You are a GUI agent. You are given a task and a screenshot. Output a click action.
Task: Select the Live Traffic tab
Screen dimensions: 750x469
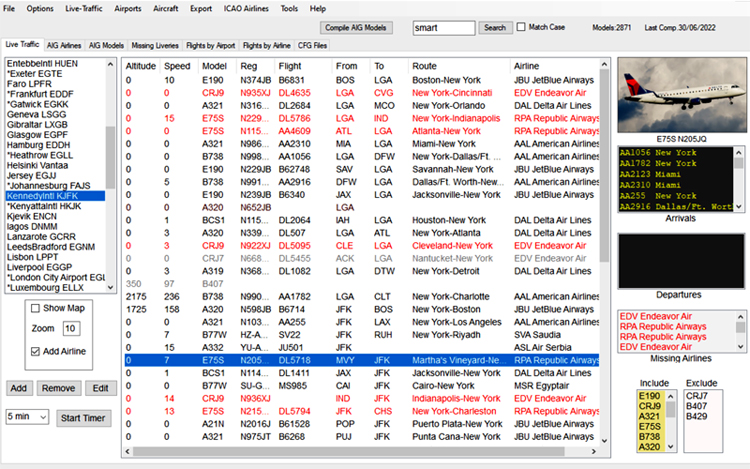point(22,44)
